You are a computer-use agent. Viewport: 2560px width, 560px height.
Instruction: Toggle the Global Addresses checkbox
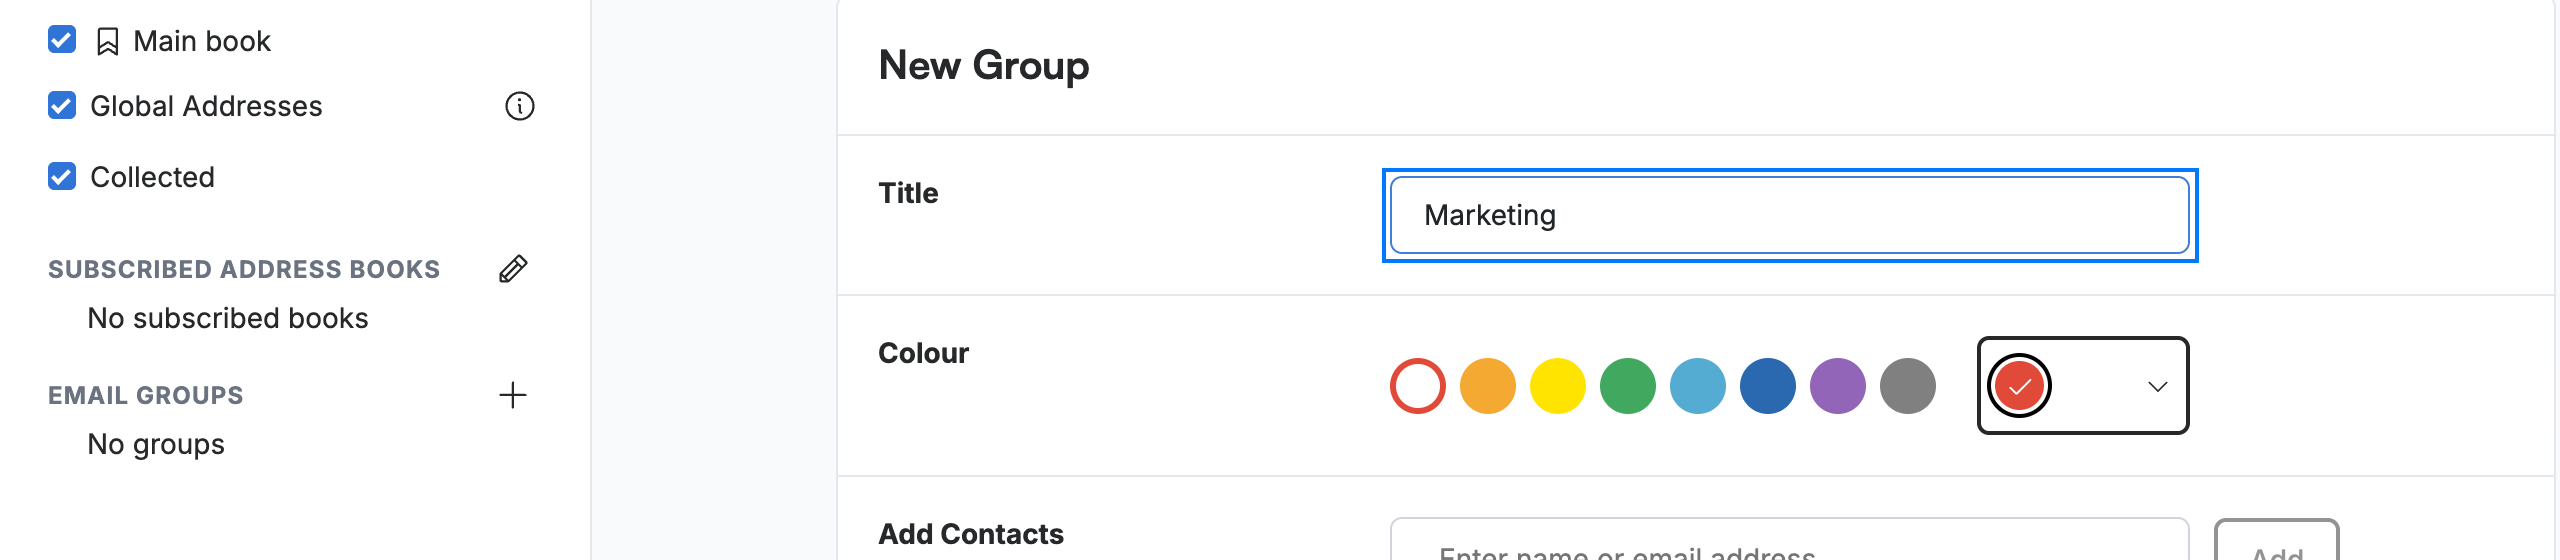pos(62,105)
